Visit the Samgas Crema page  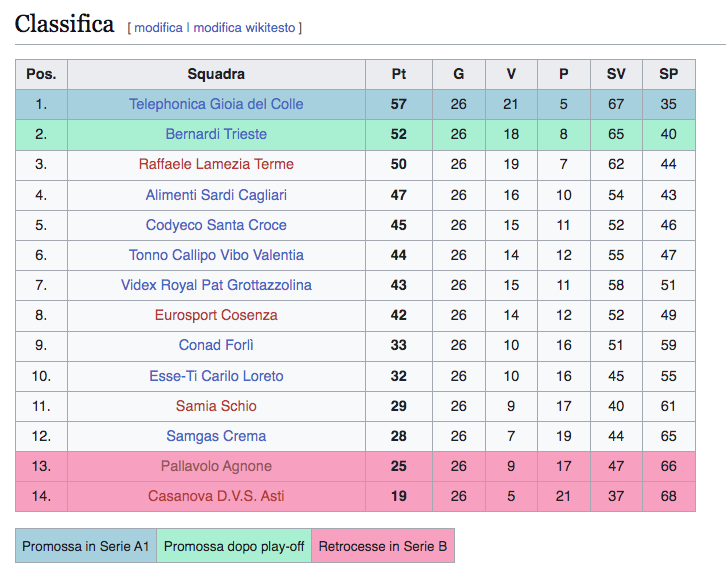pyautogui.click(x=216, y=436)
